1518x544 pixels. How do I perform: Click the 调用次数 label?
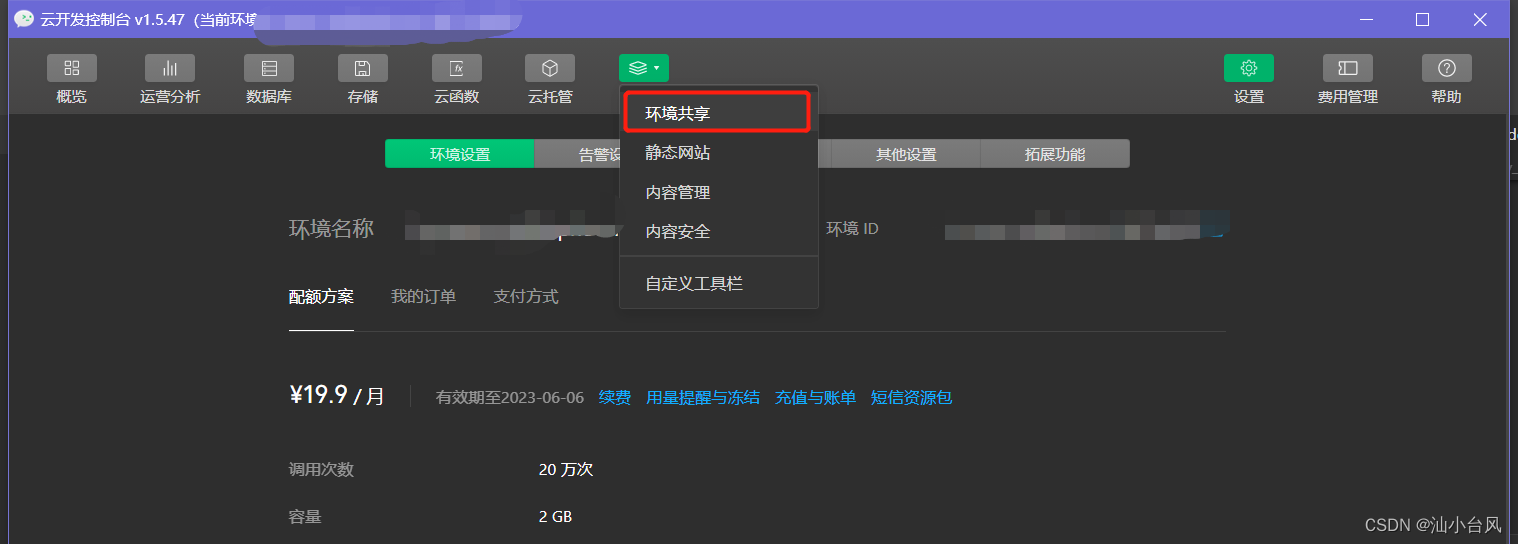pos(321,469)
